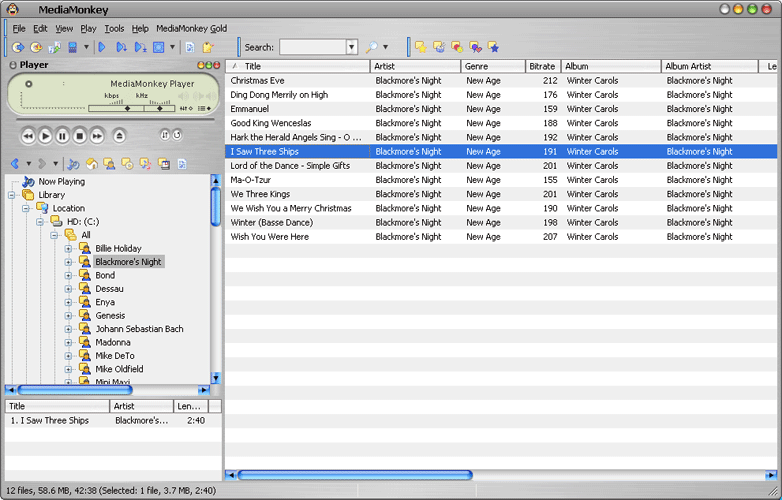This screenshot has height=500, width=782.
Task: Open the dropdown beside the magnifier icon
Action: point(386,47)
